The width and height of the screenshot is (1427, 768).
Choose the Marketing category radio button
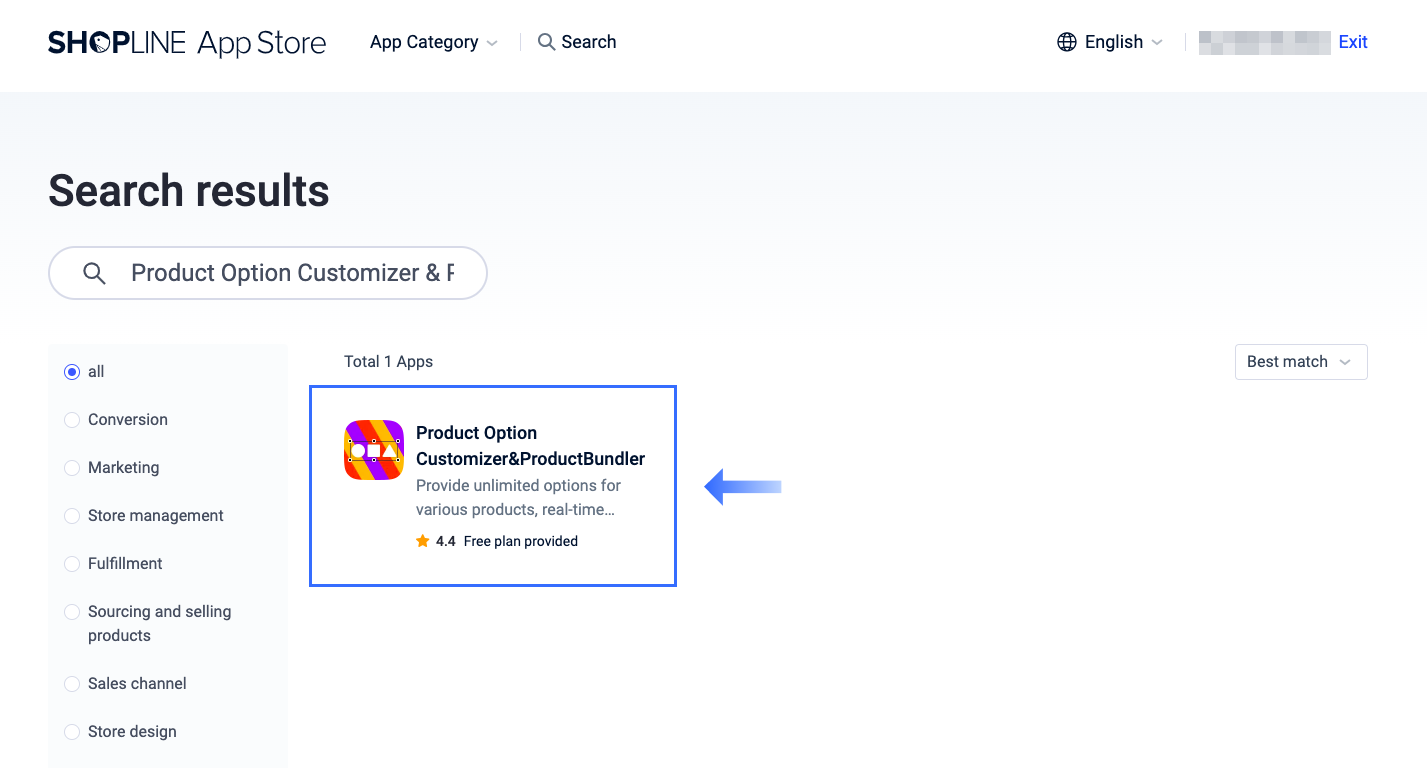[x=71, y=467]
